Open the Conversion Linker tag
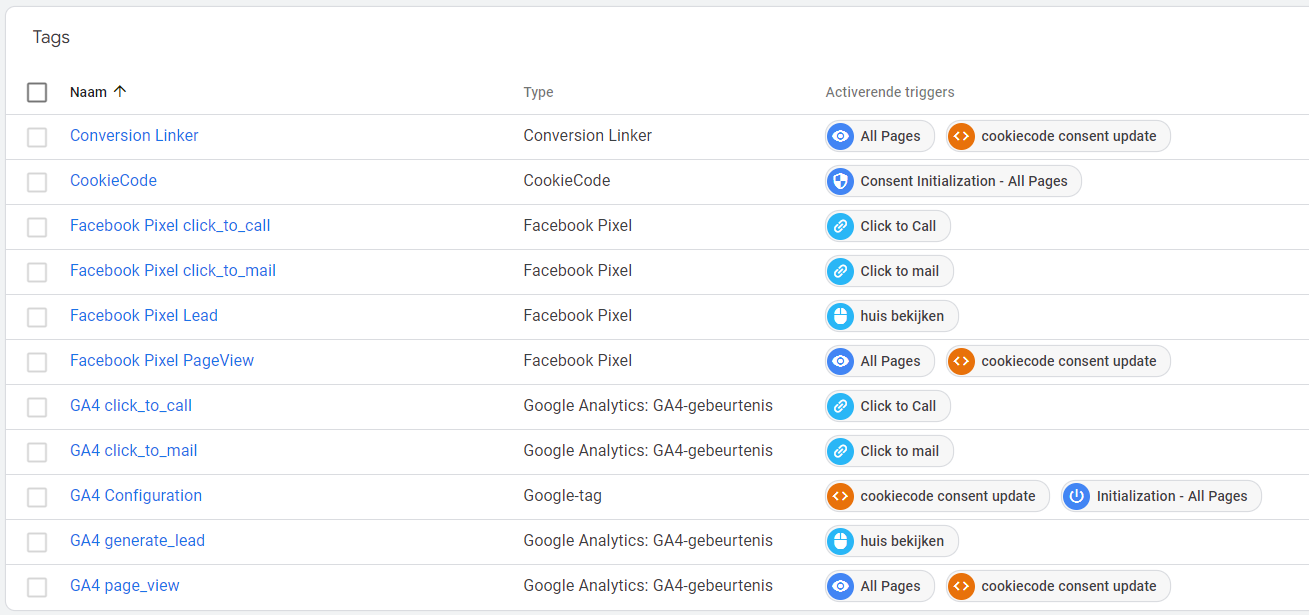 click(134, 136)
